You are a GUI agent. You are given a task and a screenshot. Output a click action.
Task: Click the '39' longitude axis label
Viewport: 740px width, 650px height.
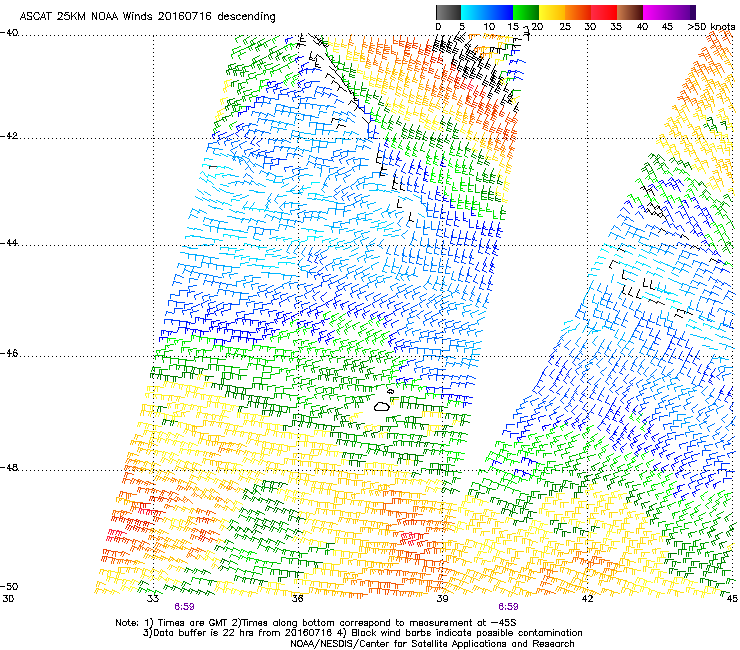pyautogui.click(x=442, y=599)
